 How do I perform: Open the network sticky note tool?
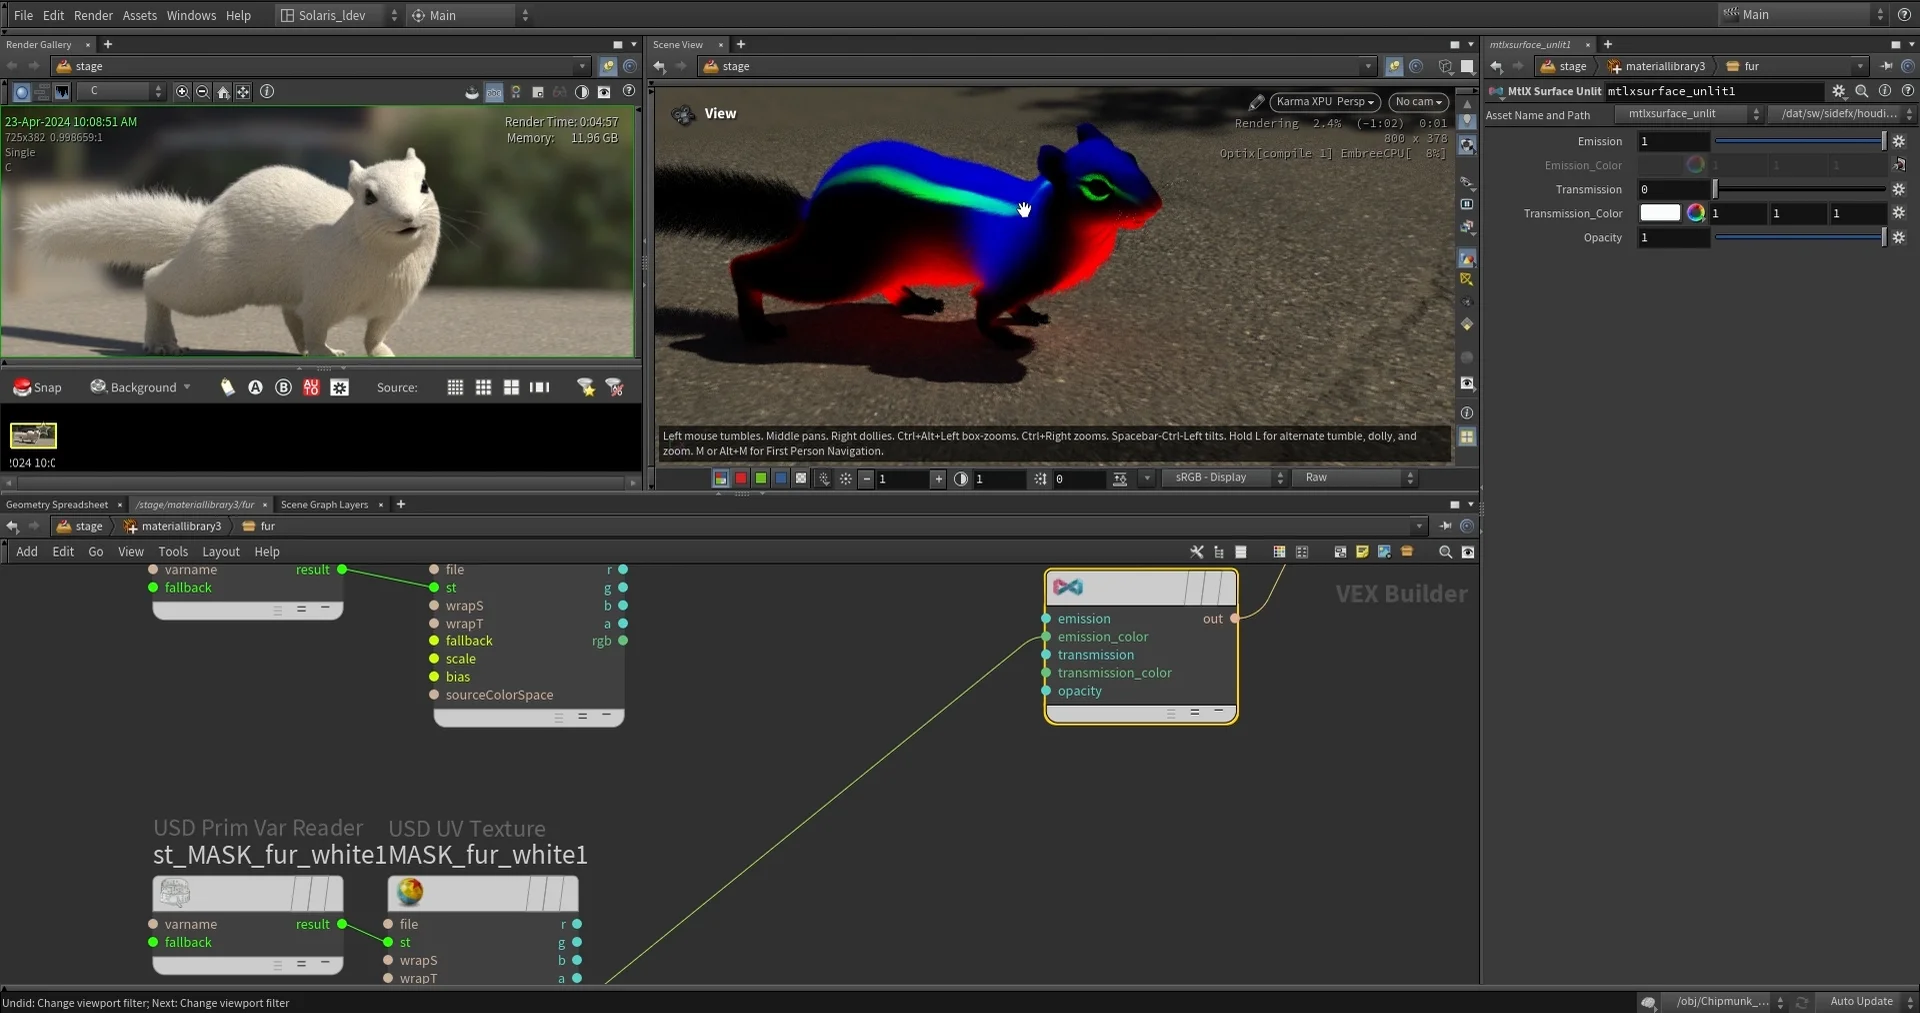tap(1362, 551)
